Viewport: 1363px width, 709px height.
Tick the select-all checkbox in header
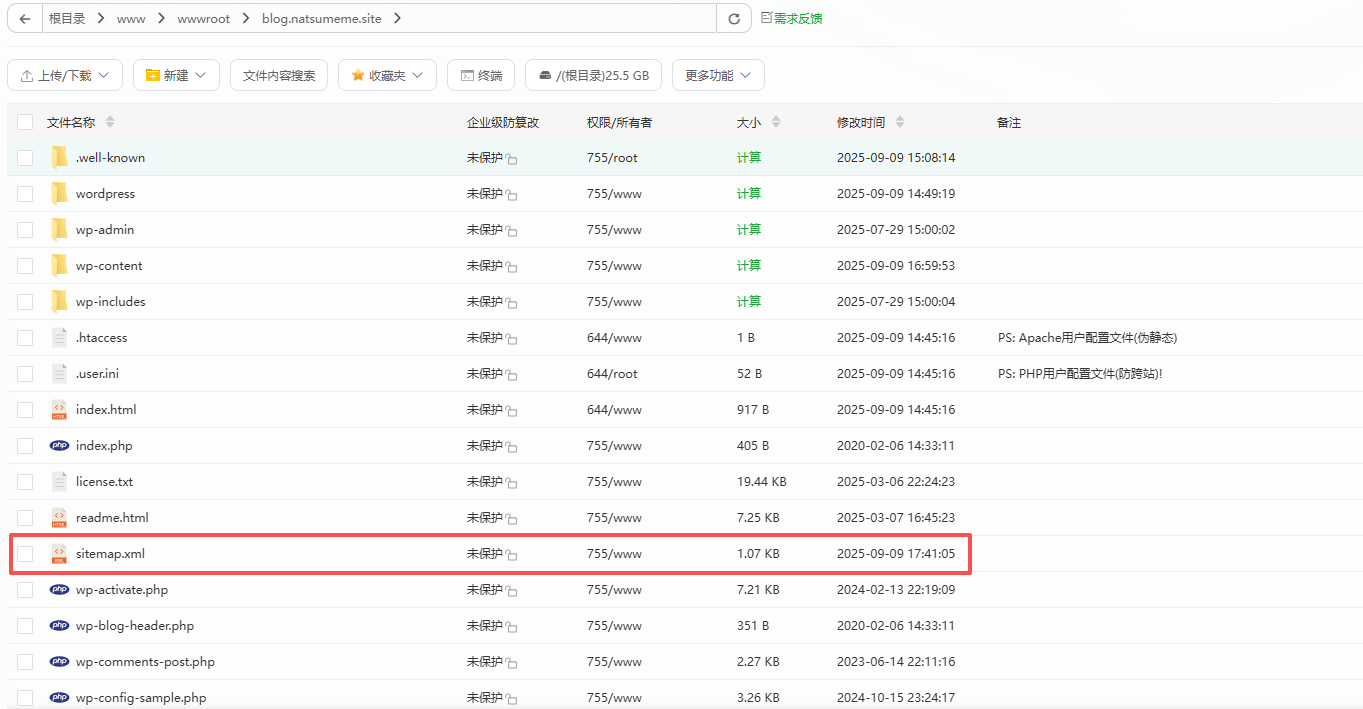(x=25, y=122)
